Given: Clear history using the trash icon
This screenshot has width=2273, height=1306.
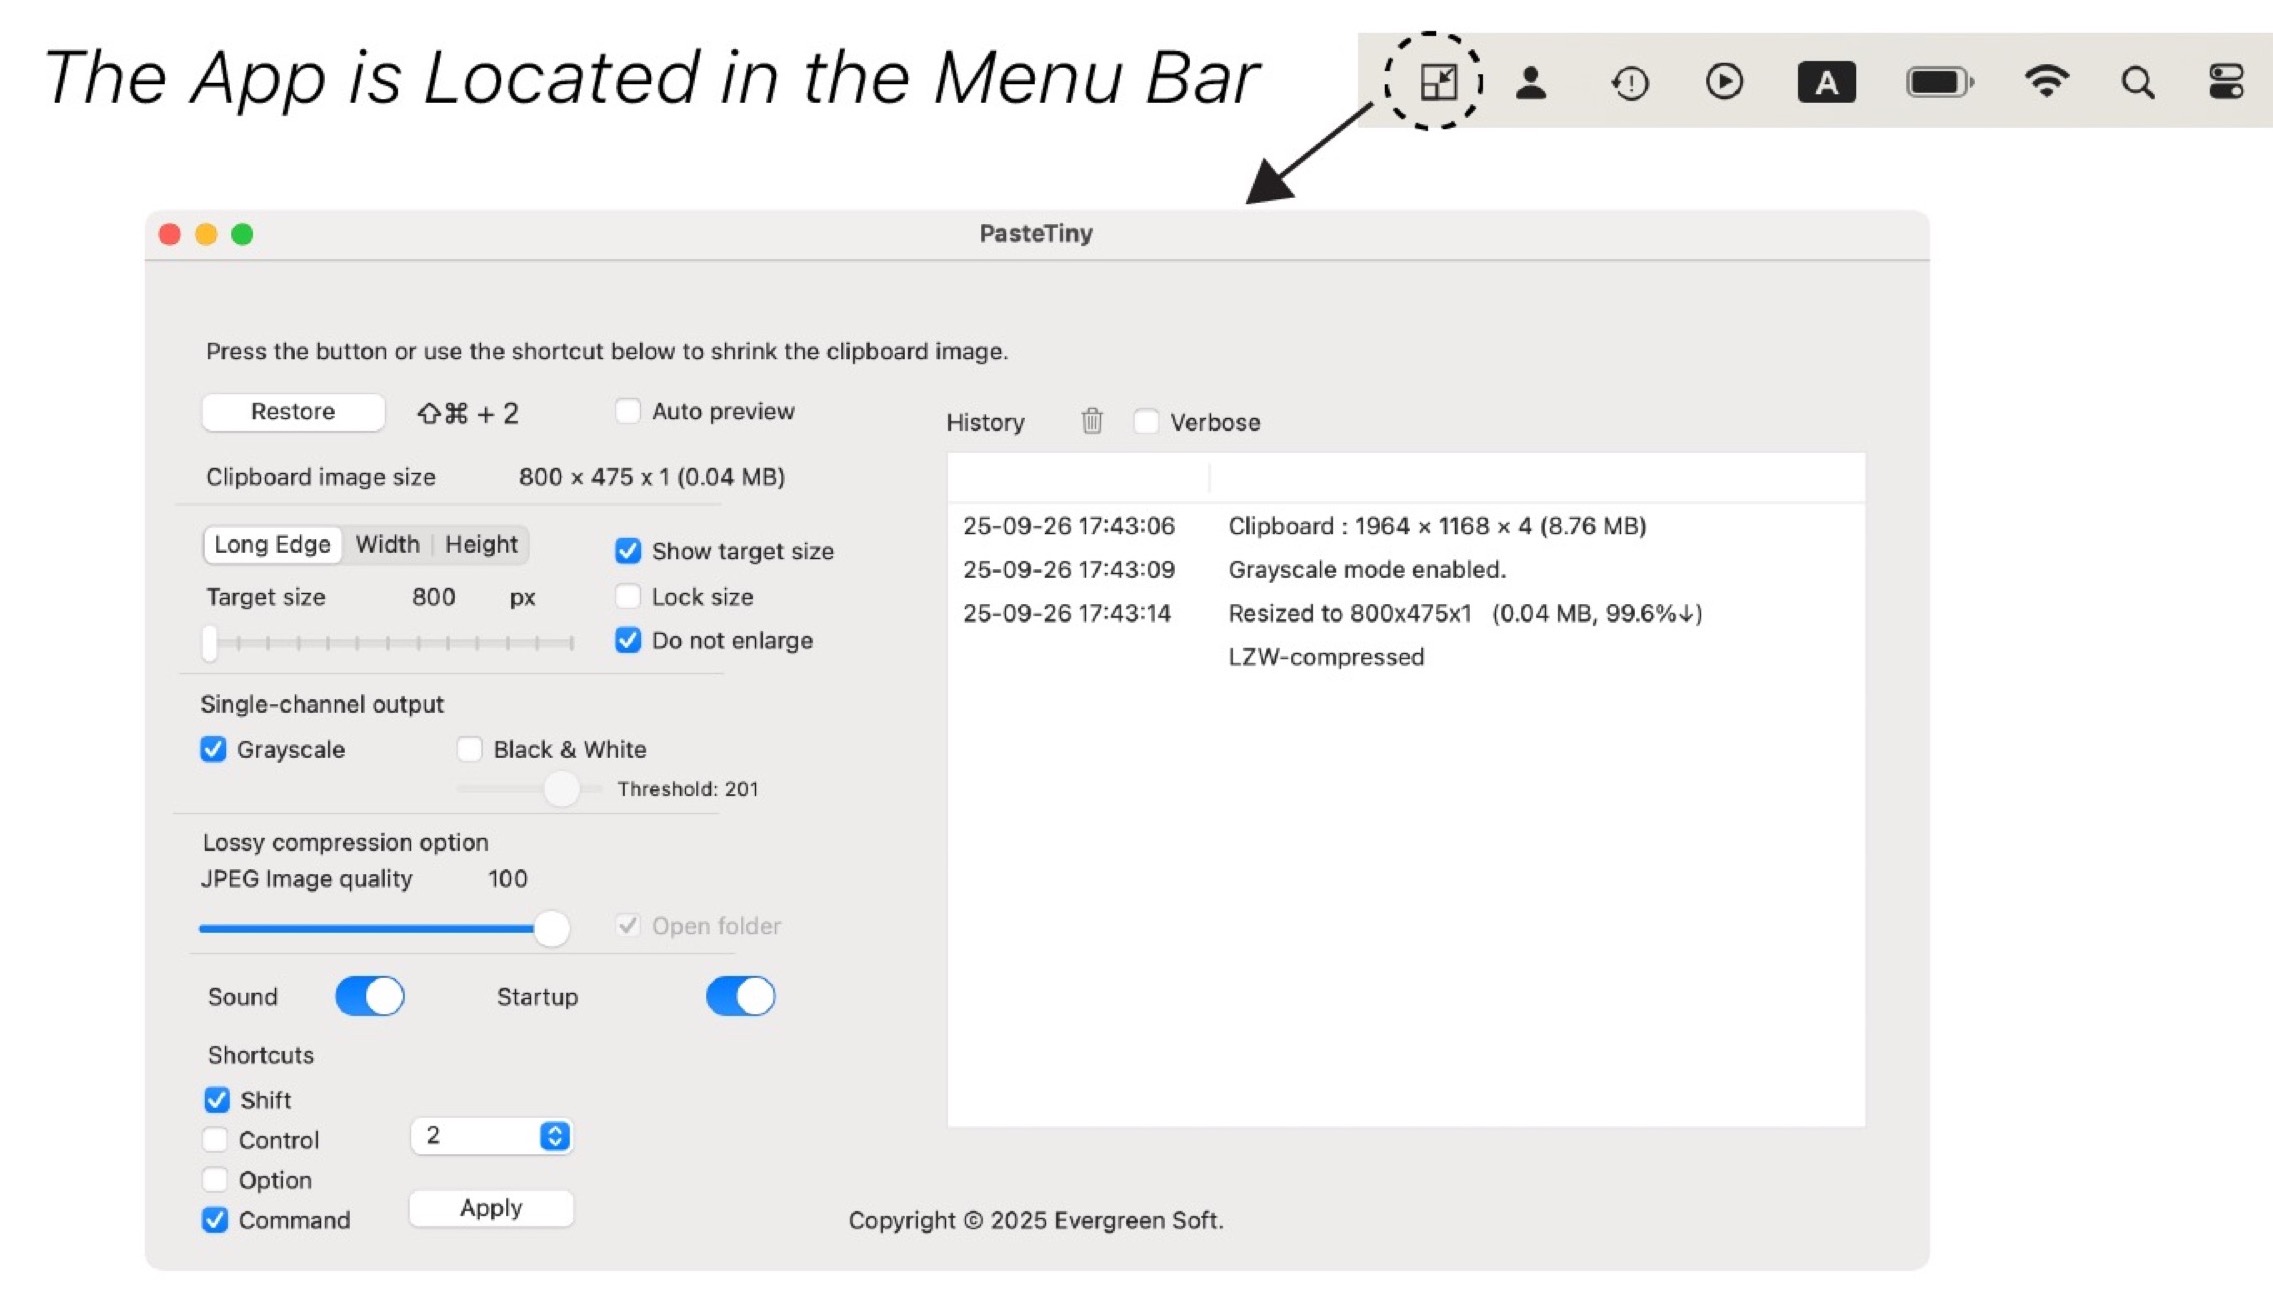Looking at the screenshot, I should click(1090, 421).
